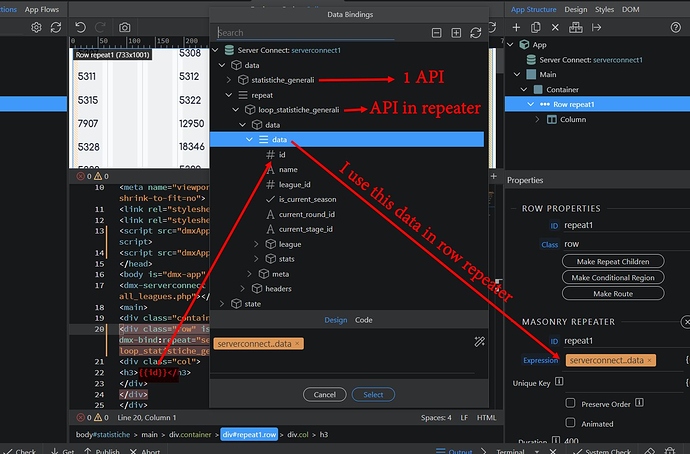Click the plus add icon in App Structure toolbar

[516, 27]
